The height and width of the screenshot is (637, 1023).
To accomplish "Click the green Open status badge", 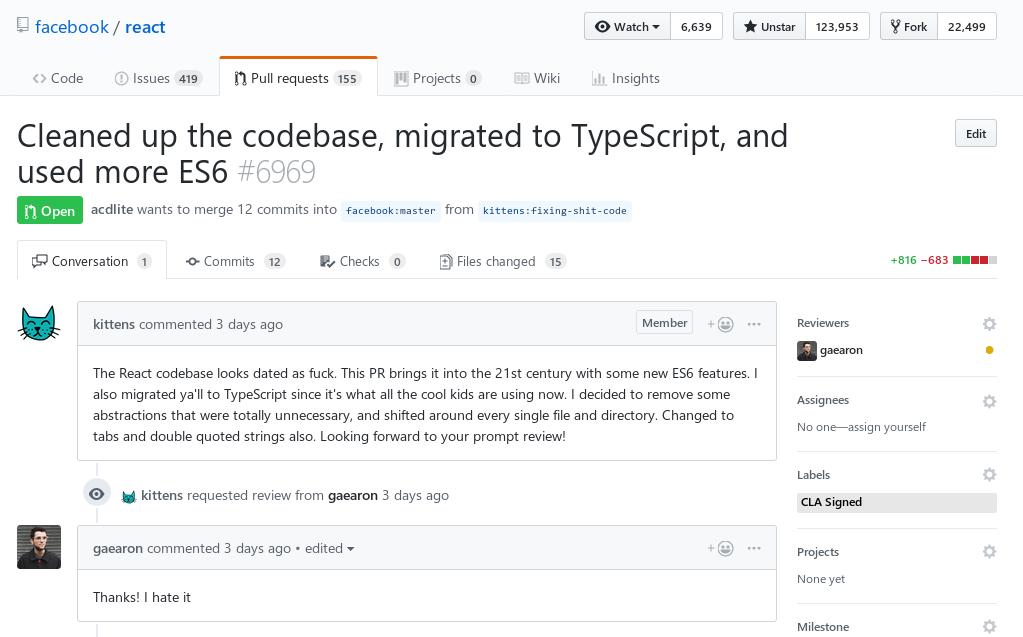I will [x=50, y=211].
